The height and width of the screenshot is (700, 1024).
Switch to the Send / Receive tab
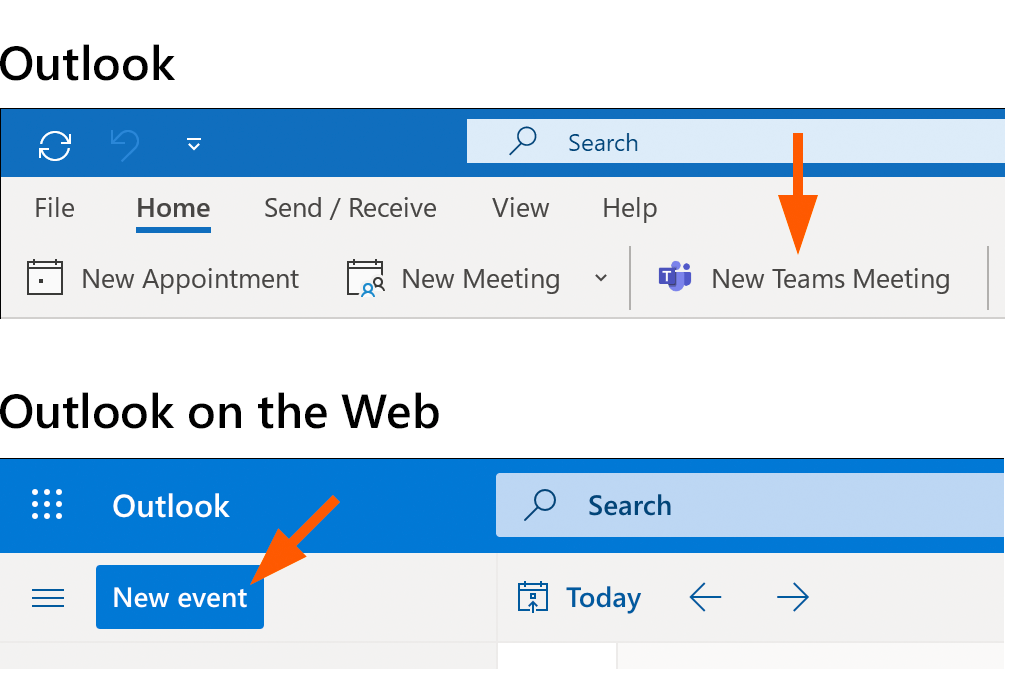pyautogui.click(x=350, y=208)
